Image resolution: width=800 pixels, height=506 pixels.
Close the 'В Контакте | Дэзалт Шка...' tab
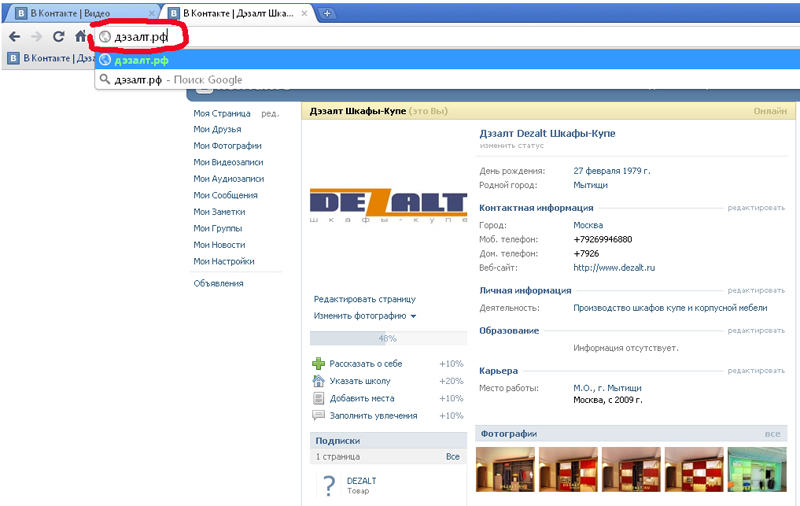tap(304, 13)
